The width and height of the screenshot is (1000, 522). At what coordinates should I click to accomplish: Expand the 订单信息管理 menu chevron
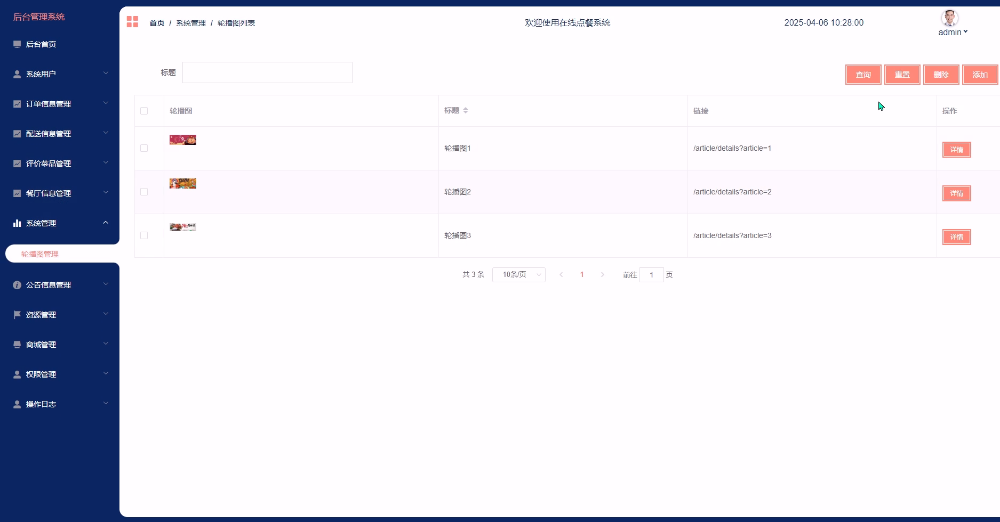[106, 103]
